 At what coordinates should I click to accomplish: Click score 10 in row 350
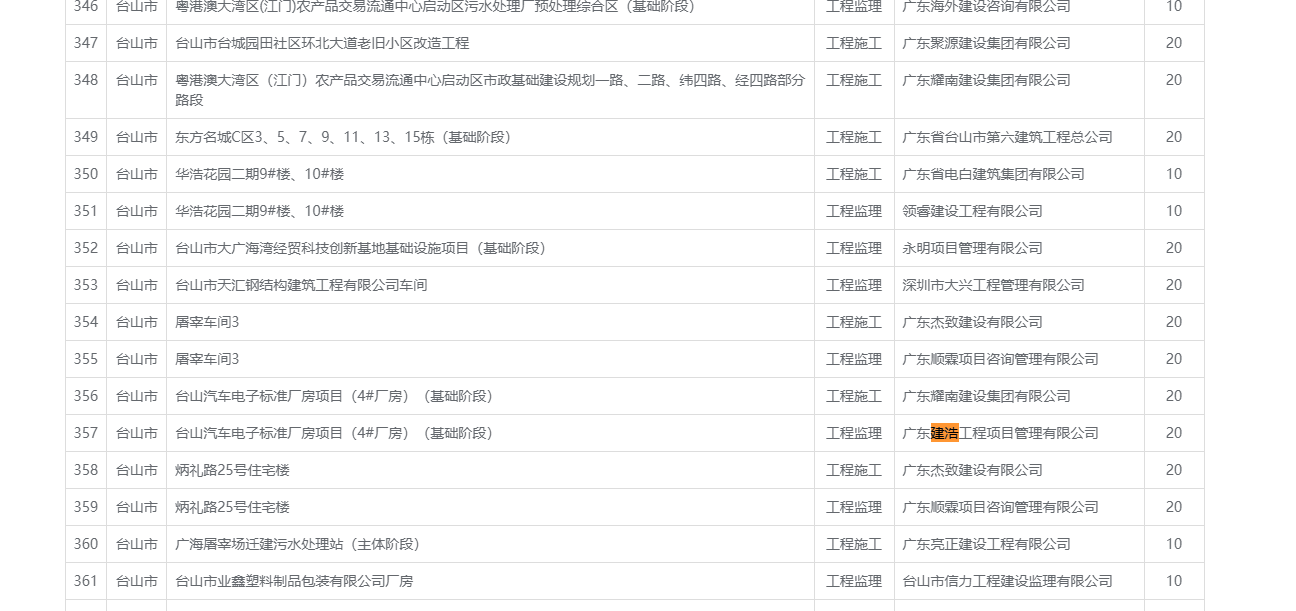pyautogui.click(x=1174, y=174)
